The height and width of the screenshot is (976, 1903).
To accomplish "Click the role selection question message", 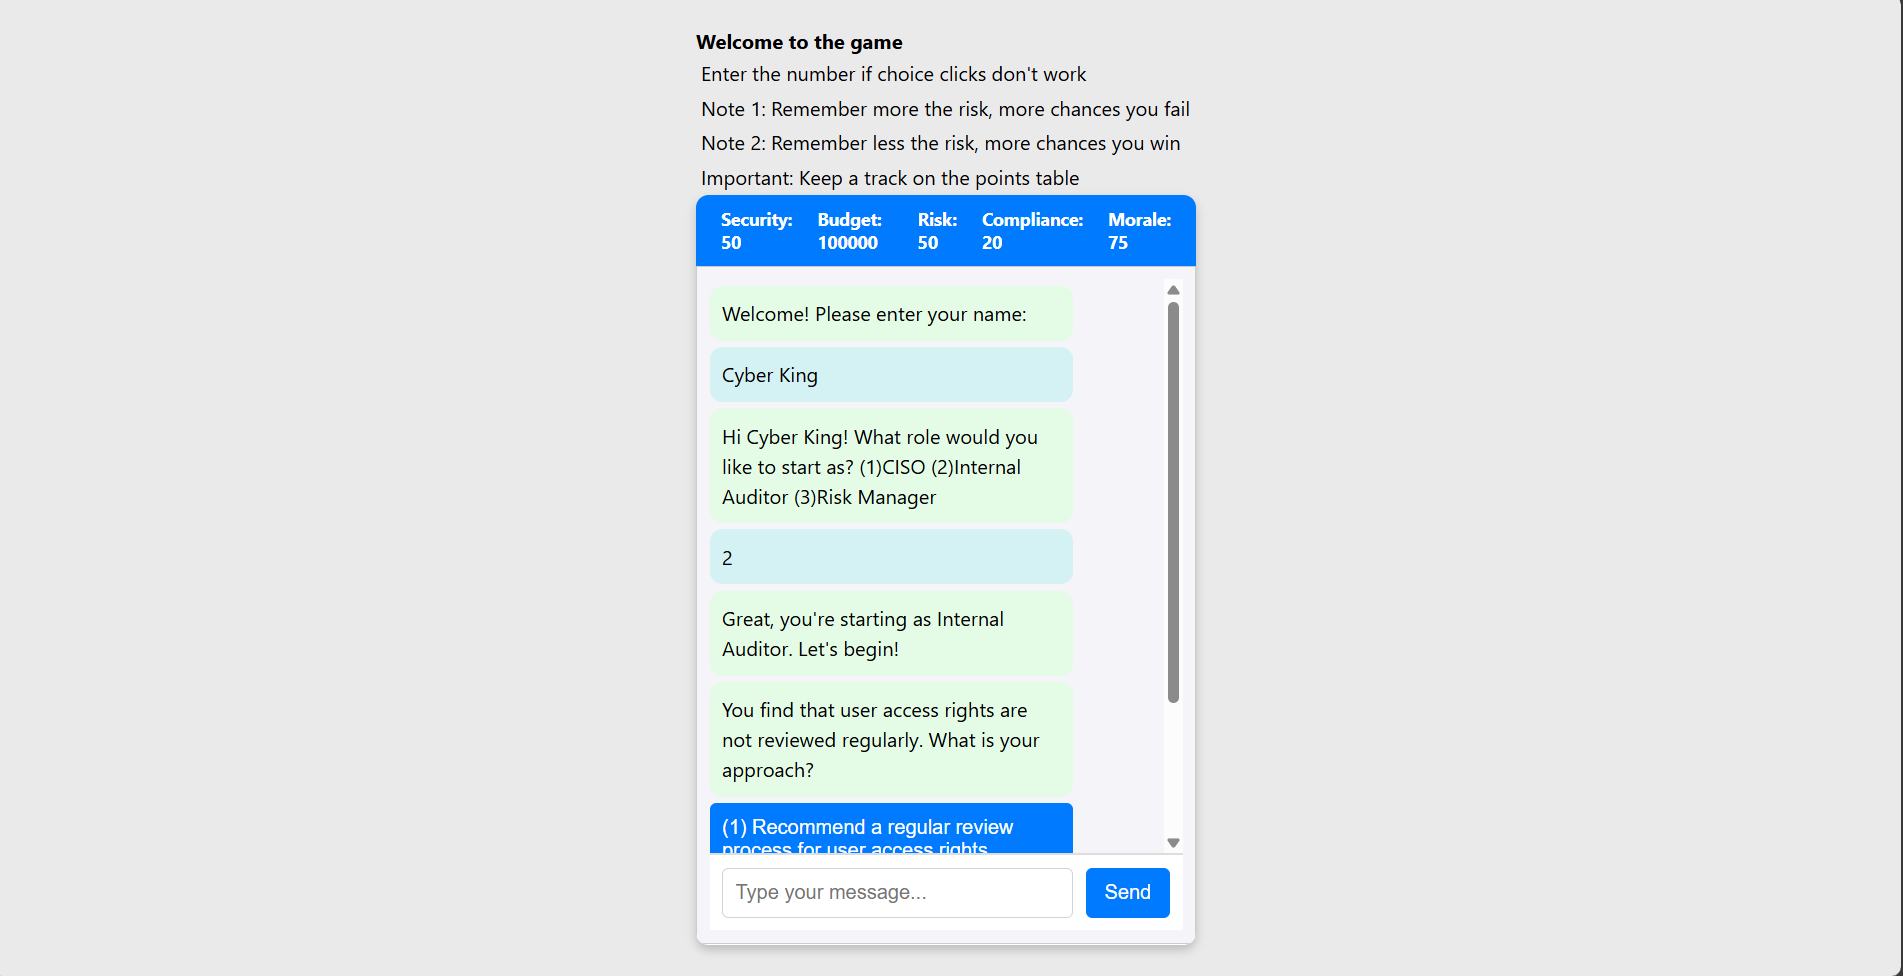I will pos(890,467).
